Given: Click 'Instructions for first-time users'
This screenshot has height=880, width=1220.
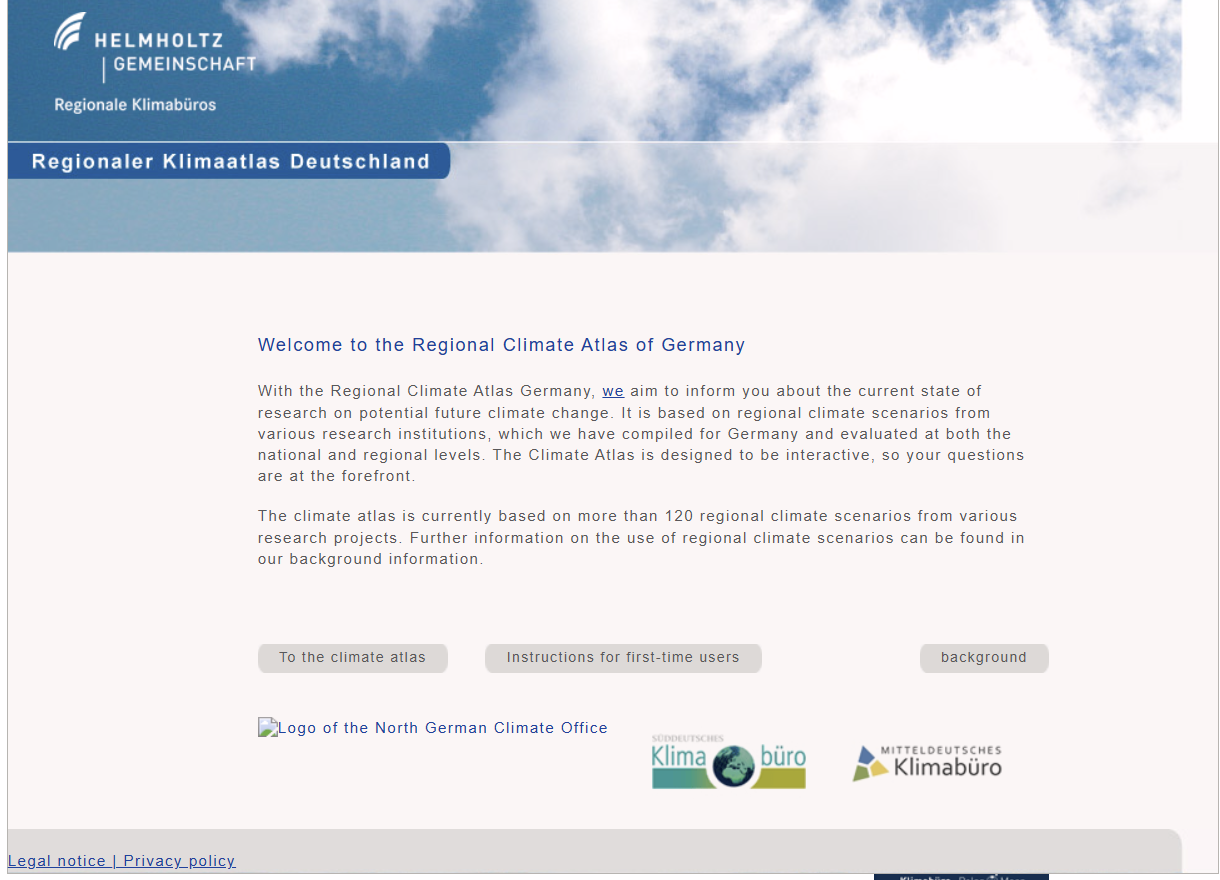Looking at the screenshot, I should 622,657.
